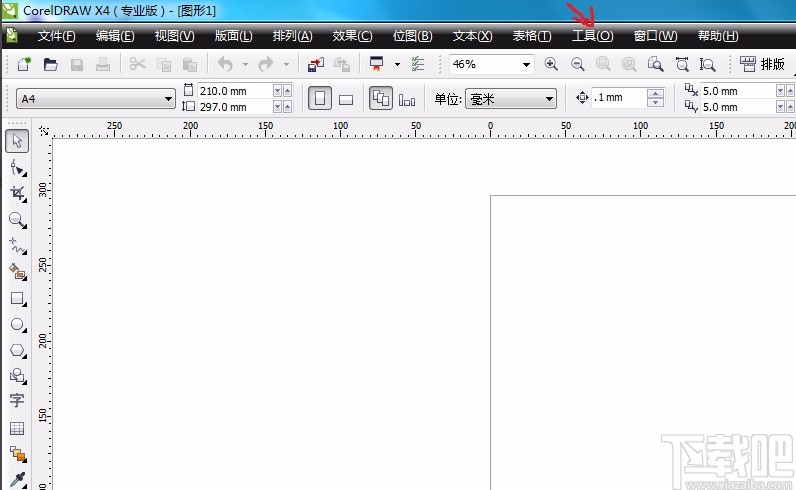Image resolution: width=796 pixels, height=490 pixels.
Task: Select the Table tool
Action: pyautogui.click(x=17, y=428)
